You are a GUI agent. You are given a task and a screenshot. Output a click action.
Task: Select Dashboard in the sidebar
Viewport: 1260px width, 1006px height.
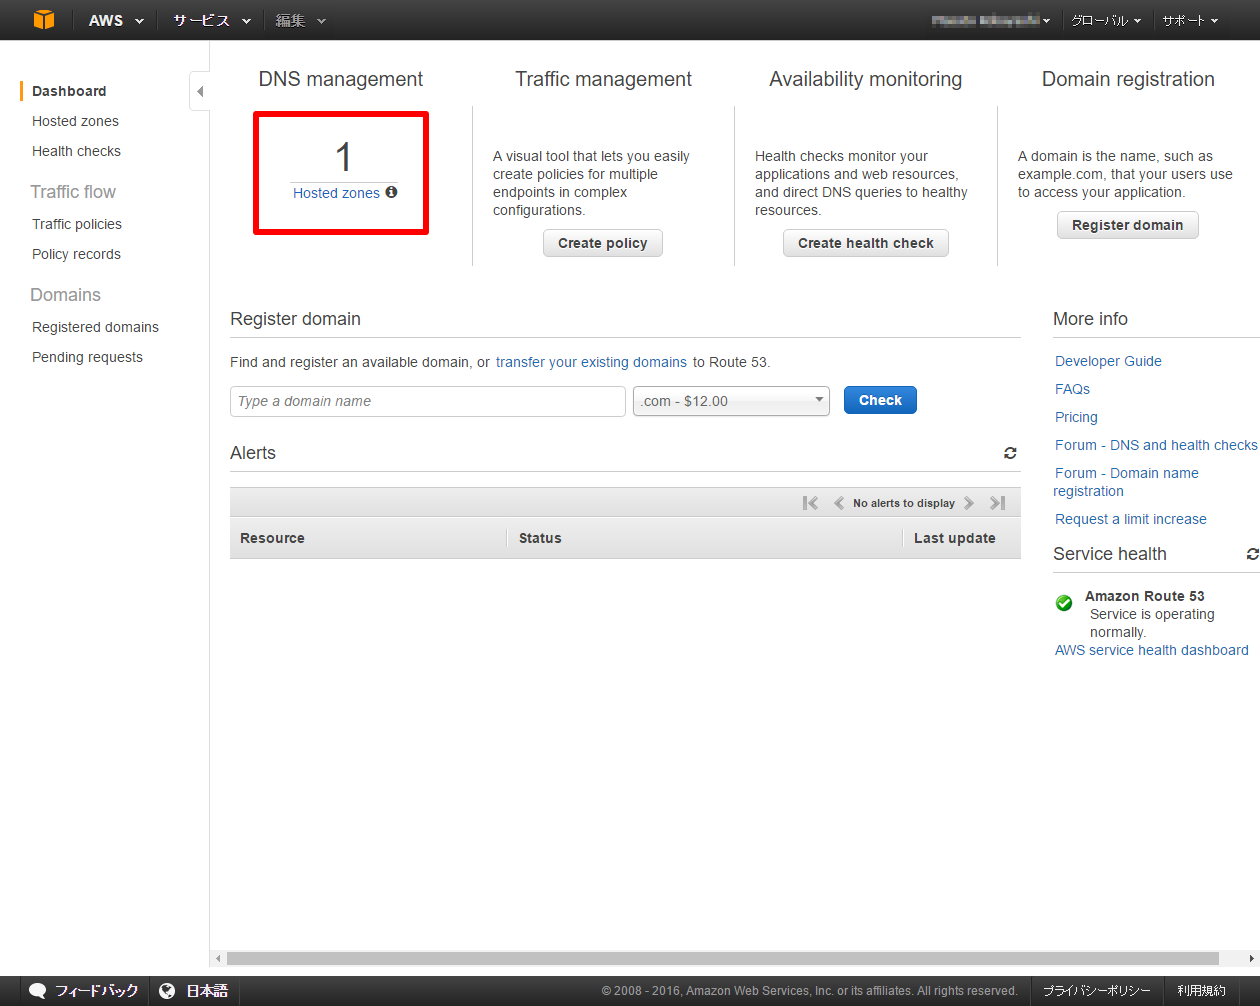click(69, 91)
